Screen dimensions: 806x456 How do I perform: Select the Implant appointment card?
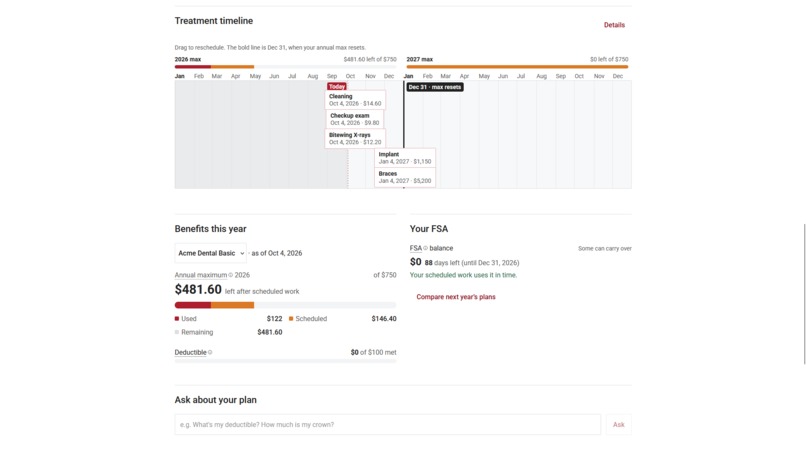coord(405,158)
